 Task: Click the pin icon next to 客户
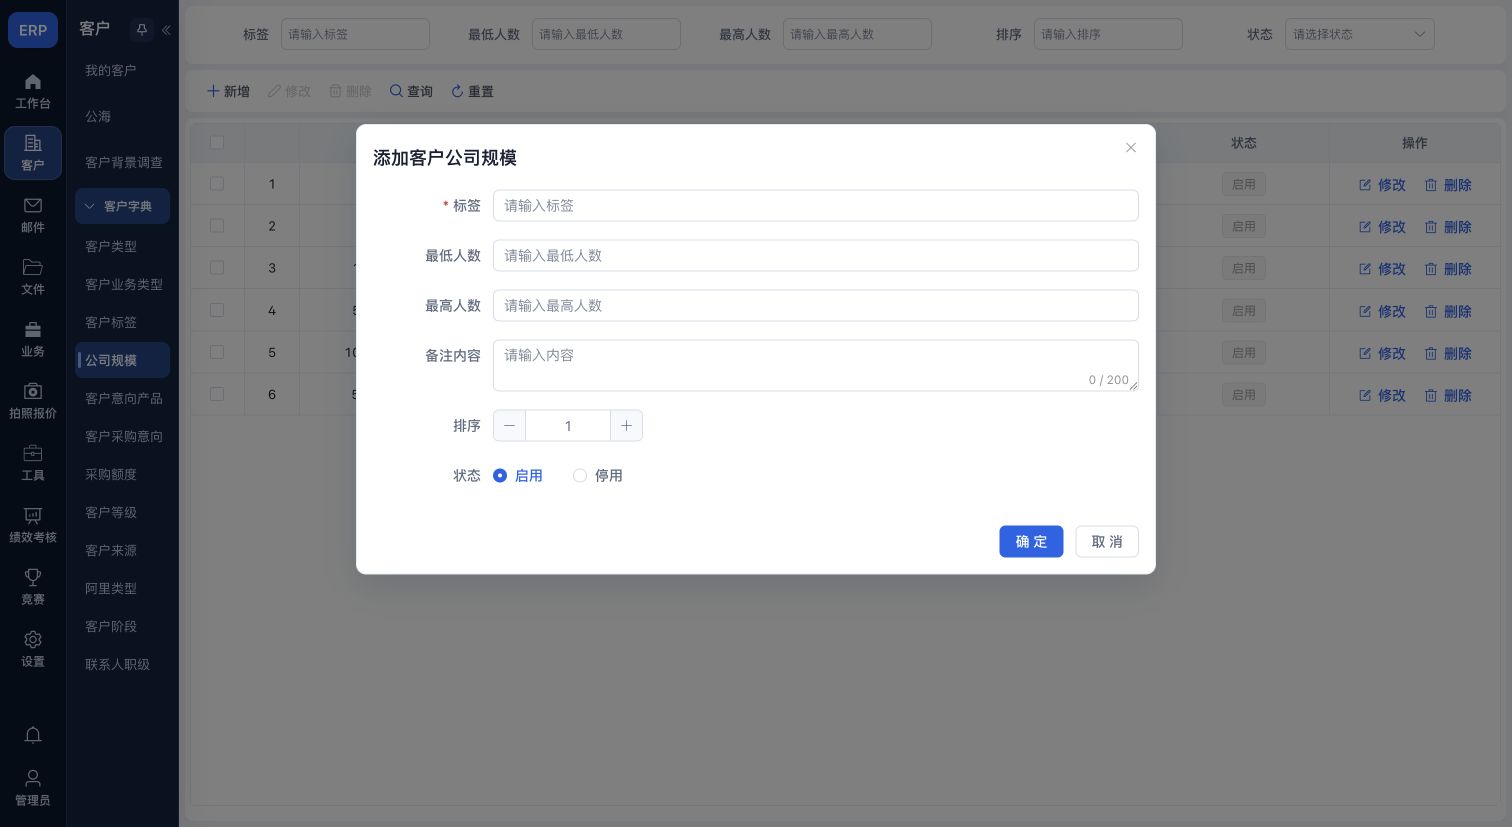[x=142, y=30]
